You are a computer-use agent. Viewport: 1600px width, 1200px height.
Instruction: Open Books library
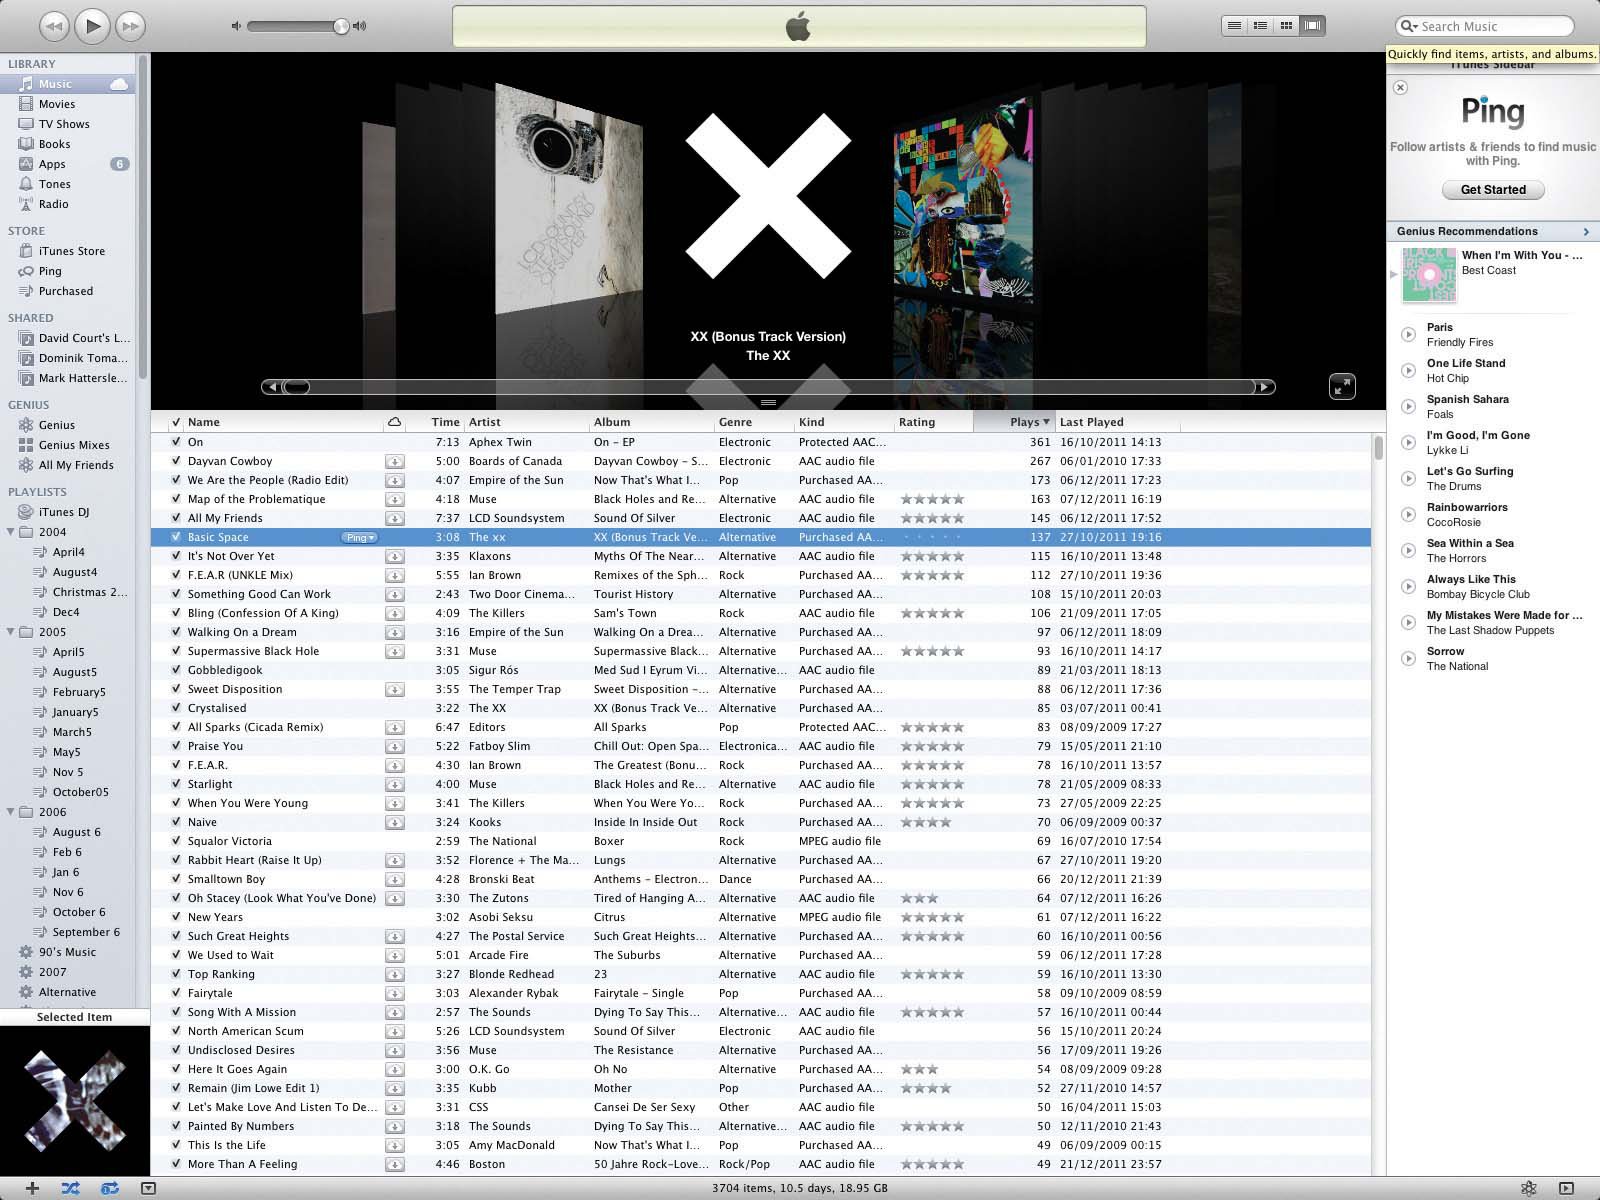(54, 144)
